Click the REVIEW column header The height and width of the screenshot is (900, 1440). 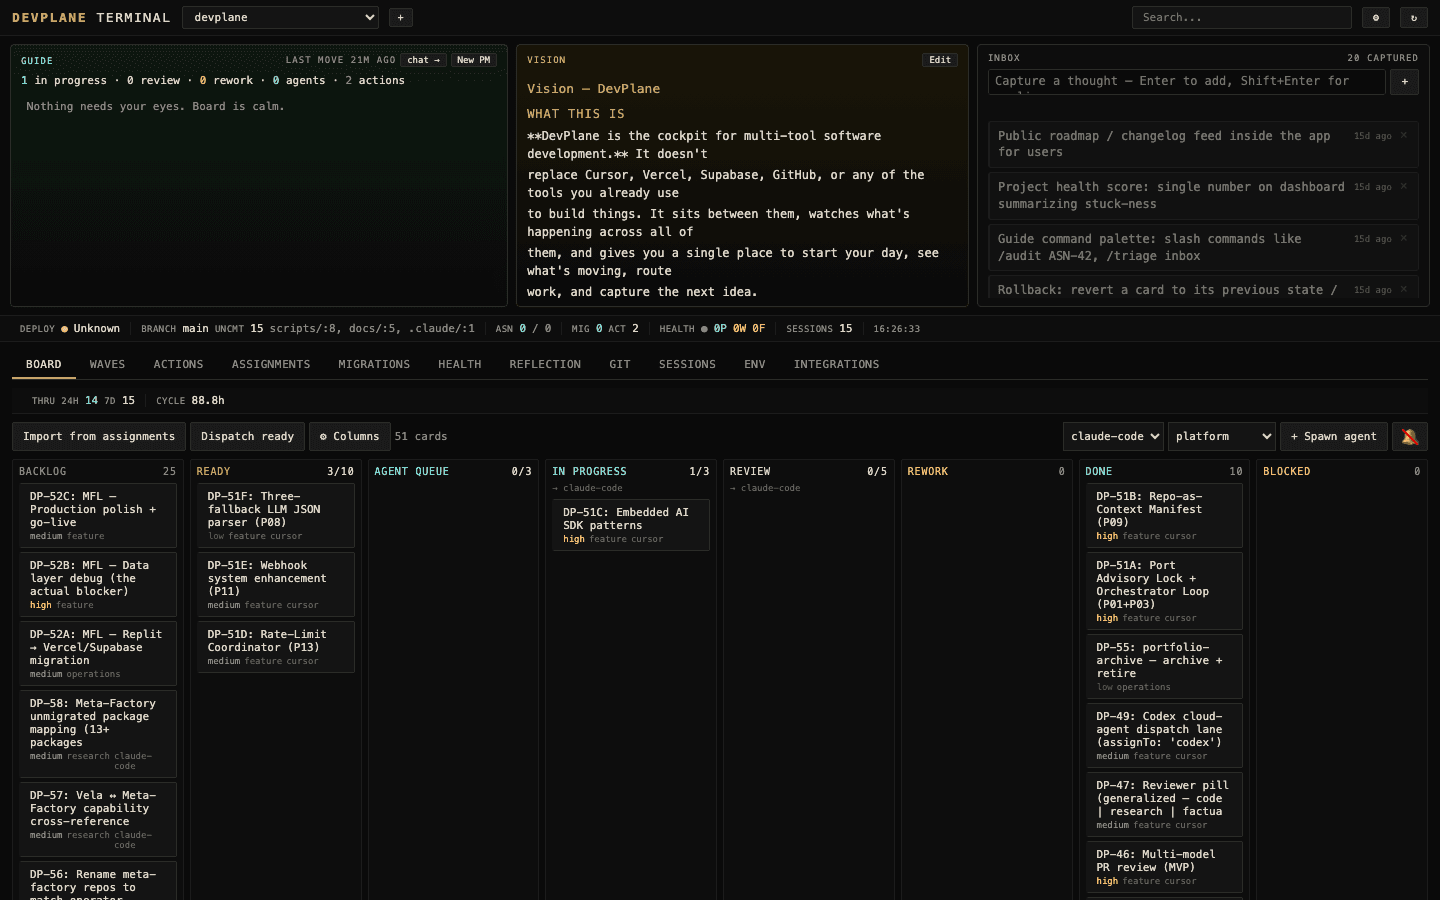coord(808,471)
